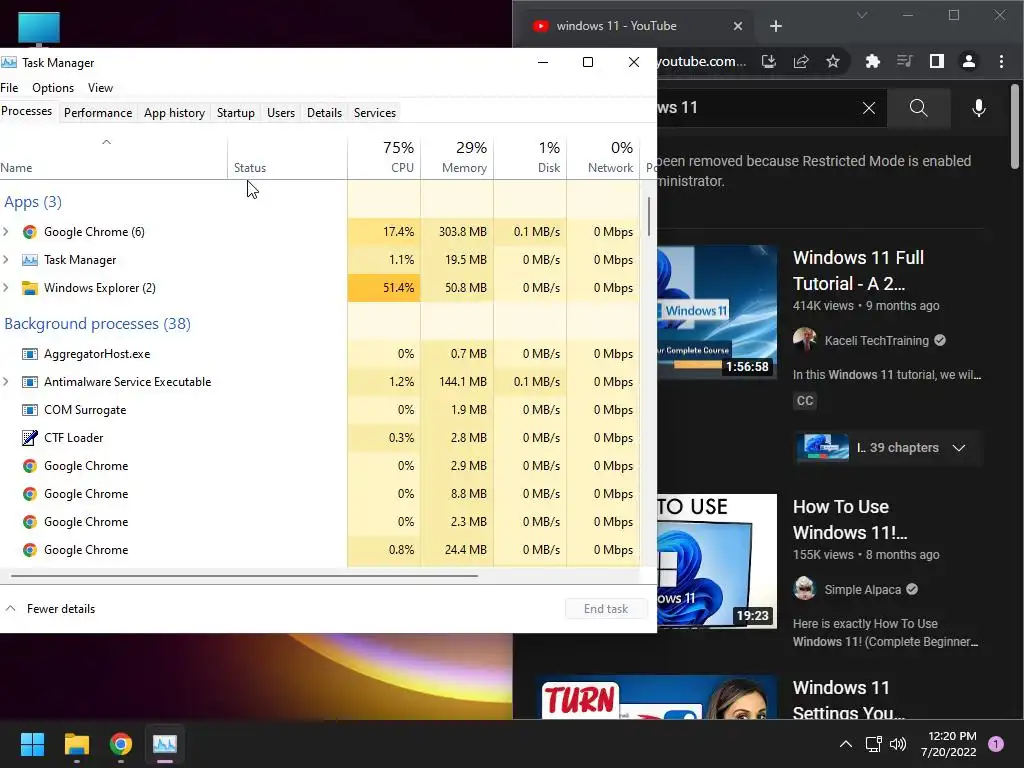Open a new Chrome tab with plus button
The image size is (1024, 768).
776,26
